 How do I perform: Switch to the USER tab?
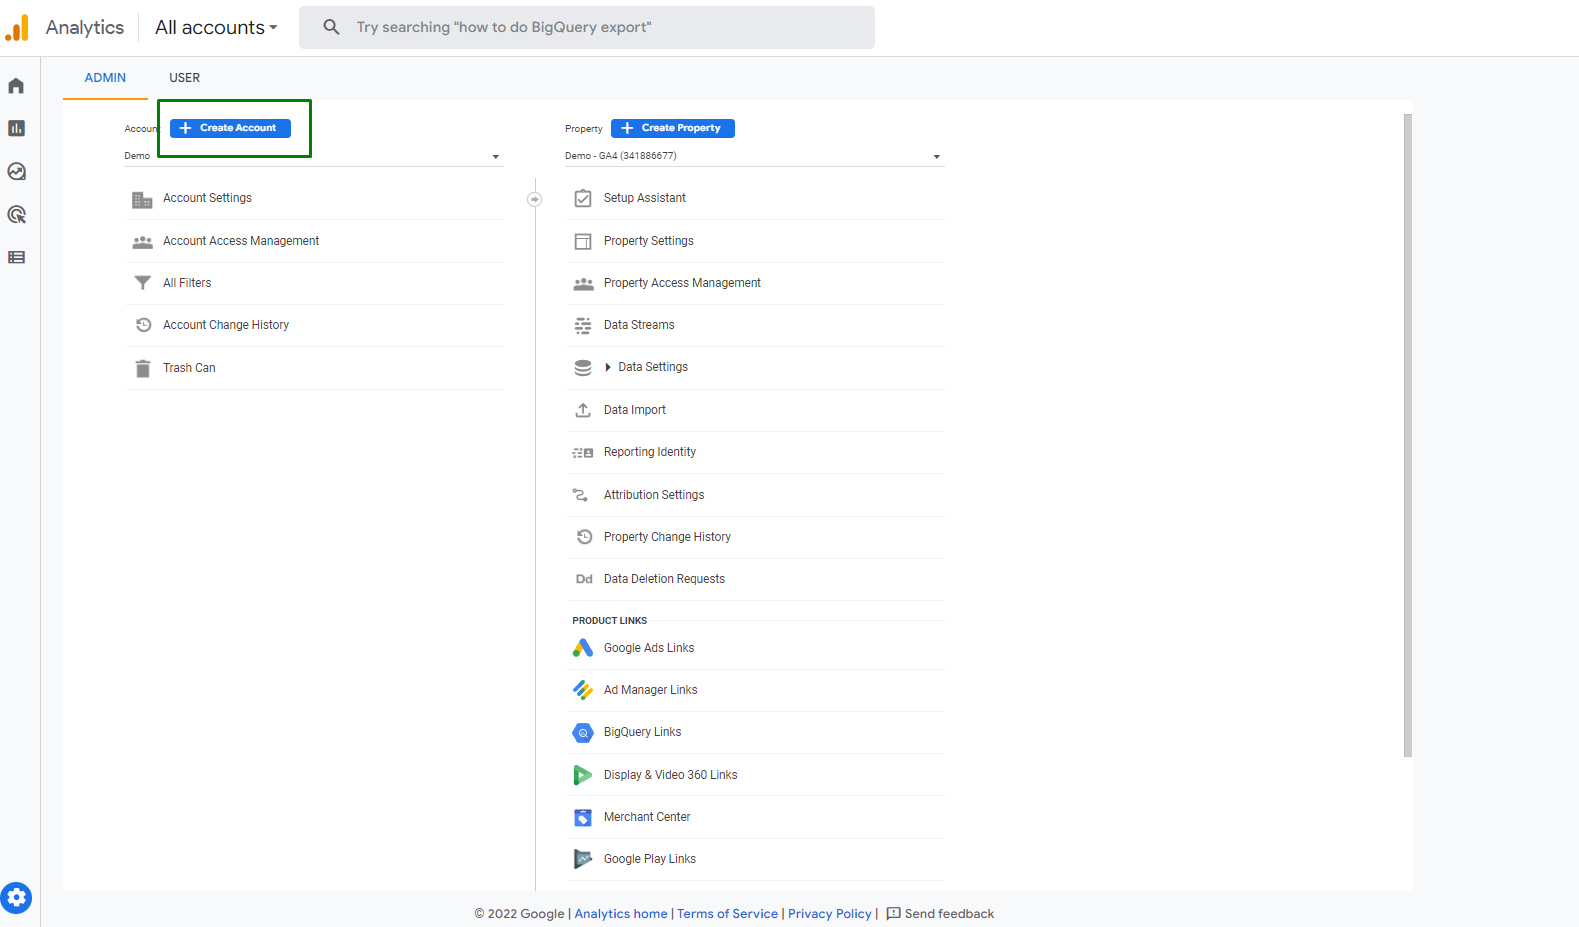click(184, 78)
